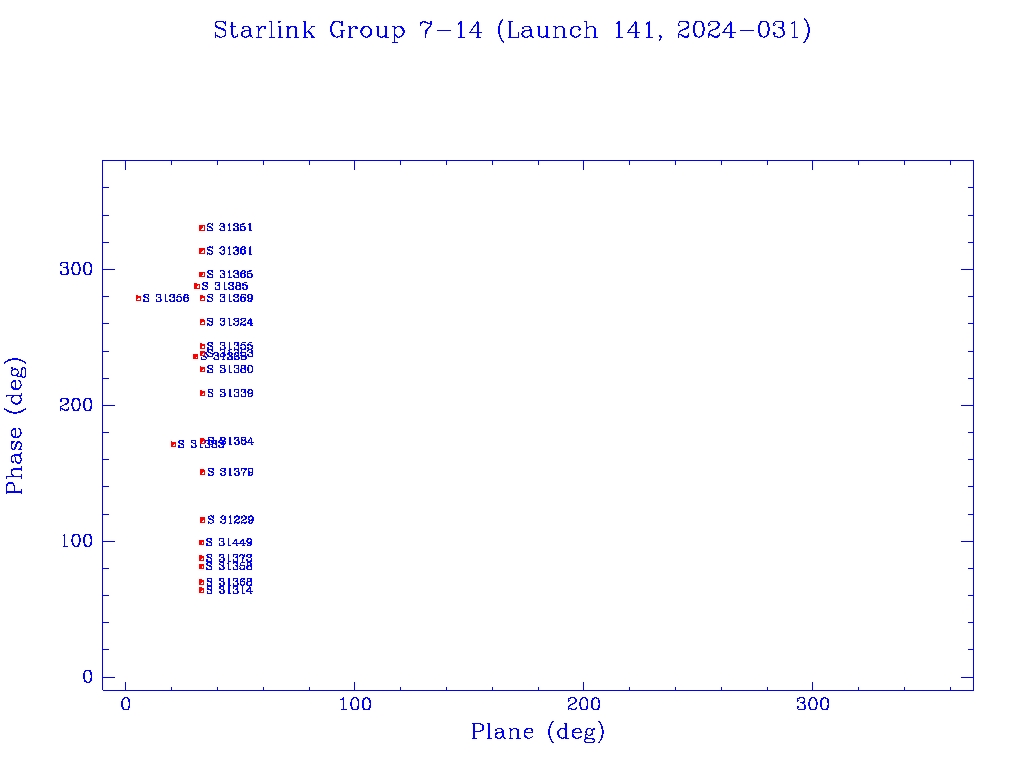Click the 0 tick label on Plane axis
Image resolution: width=1024 pixels, height=768 pixels.
[125, 705]
